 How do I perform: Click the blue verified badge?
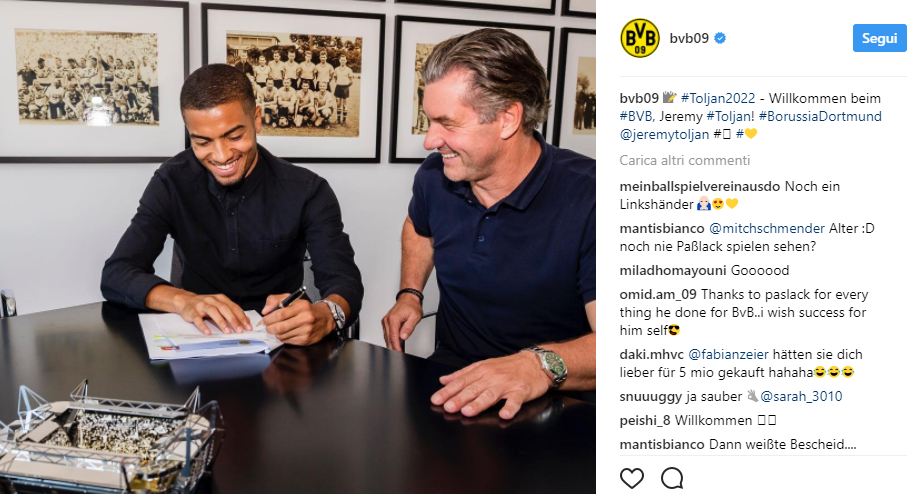pyautogui.click(x=720, y=38)
